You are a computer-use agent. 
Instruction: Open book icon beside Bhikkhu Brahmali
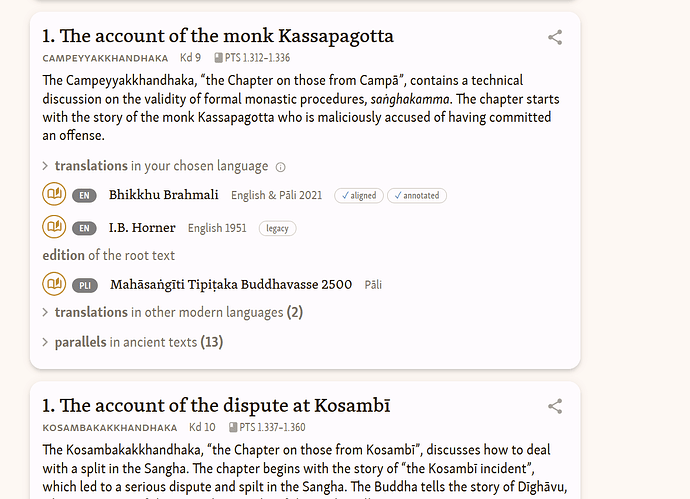(54, 194)
